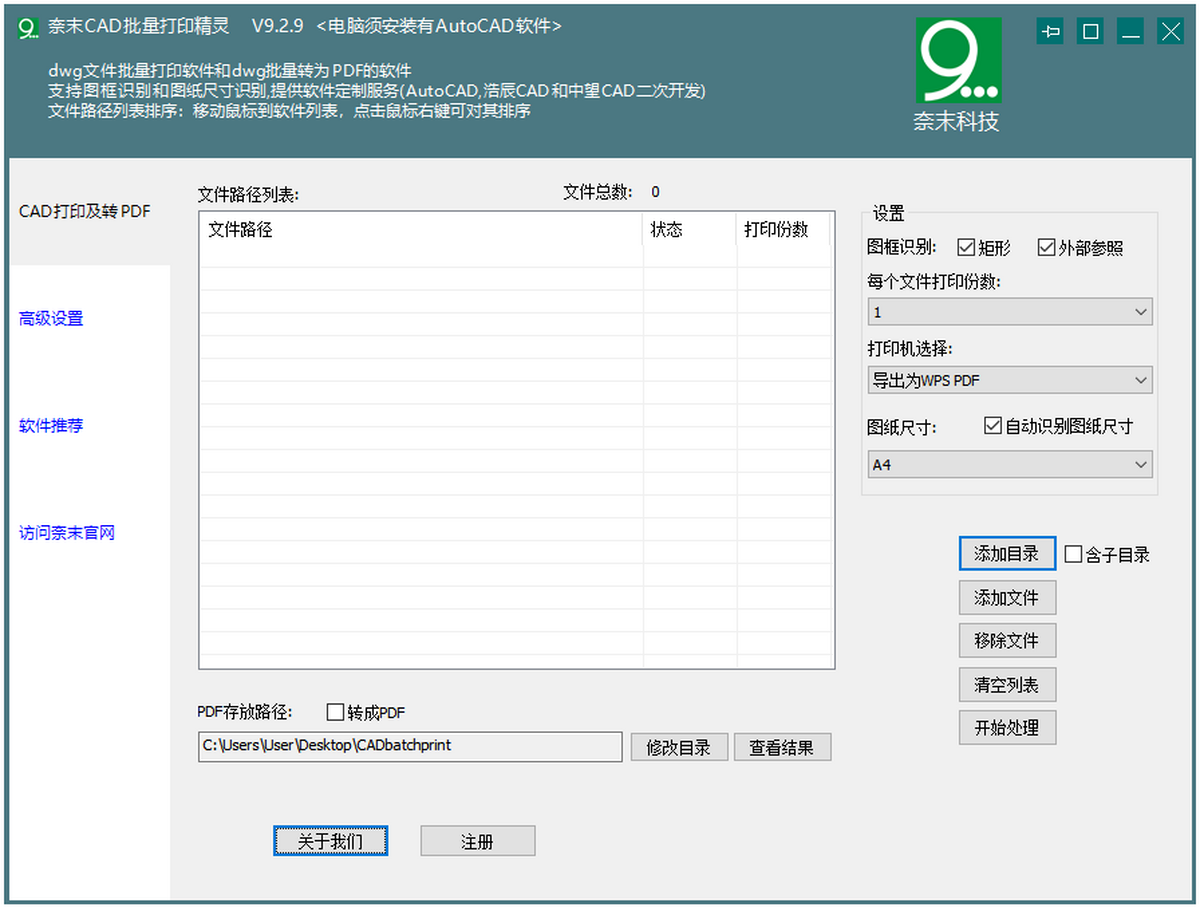Click the large 奈末科技 green logo
The height and width of the screenshot is (907, 1200).
(x=958, y=60)
